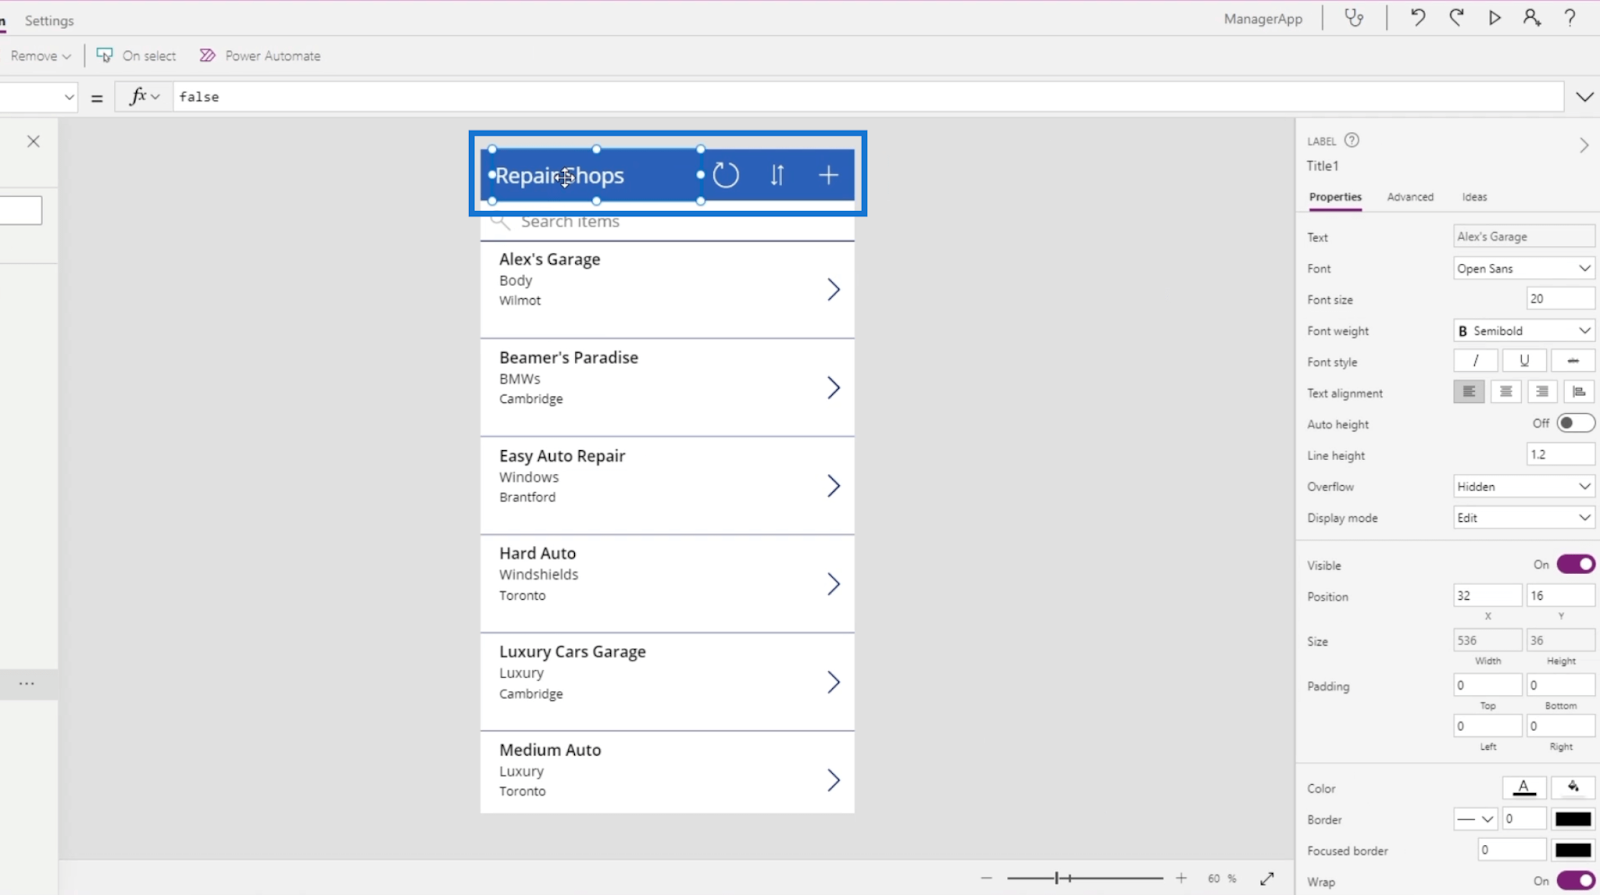
Task: Close the left panel with X
Action: click(33, 141)
